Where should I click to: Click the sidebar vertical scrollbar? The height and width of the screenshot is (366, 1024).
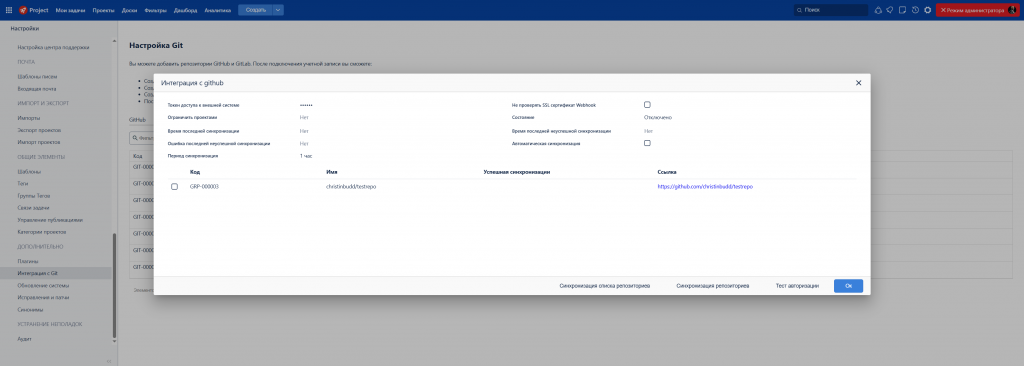tap(115, 286)
